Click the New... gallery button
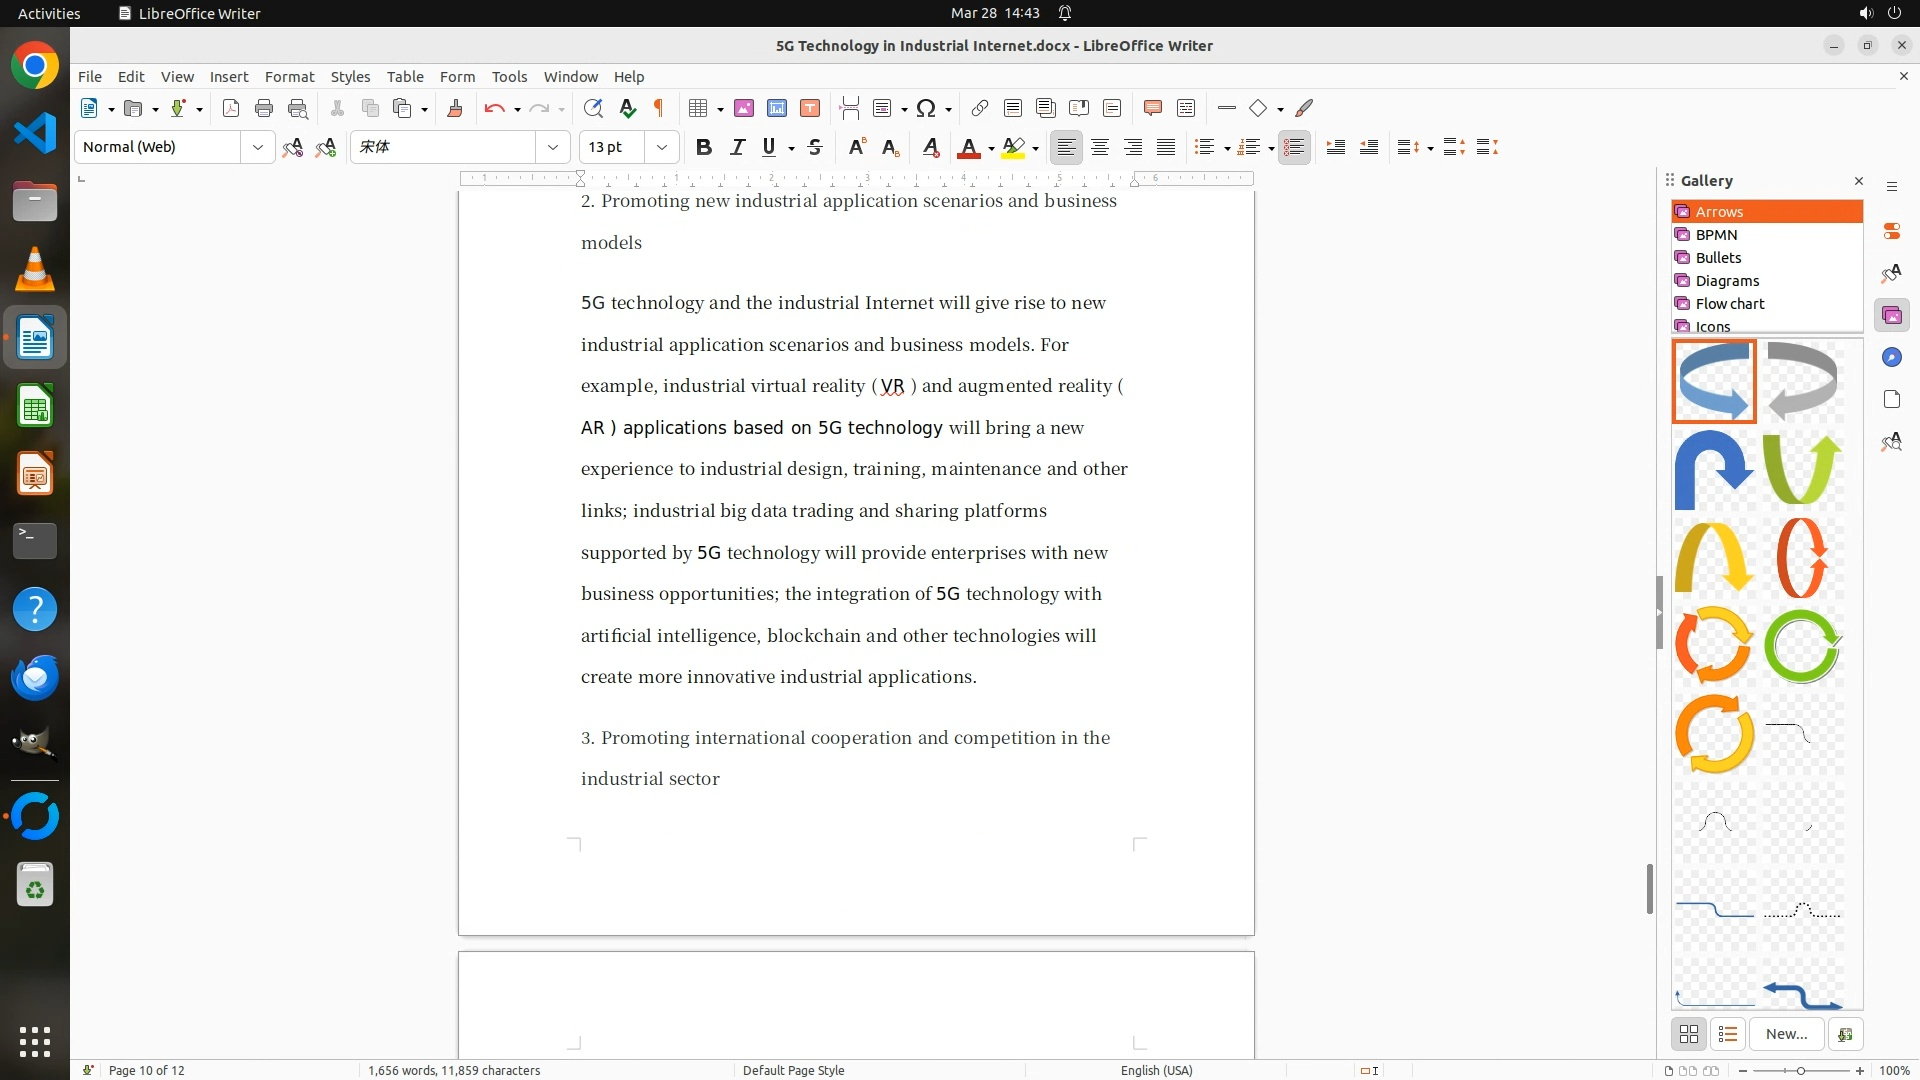Screen dimensions: 1920x1080 1786,1034
